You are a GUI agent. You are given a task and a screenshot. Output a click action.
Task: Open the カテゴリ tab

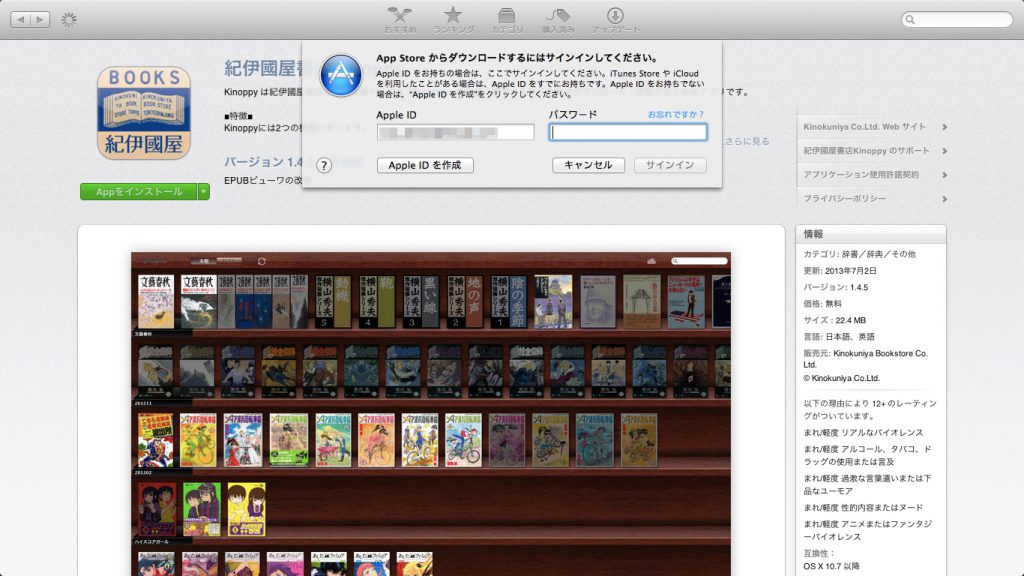coord(507,20)
